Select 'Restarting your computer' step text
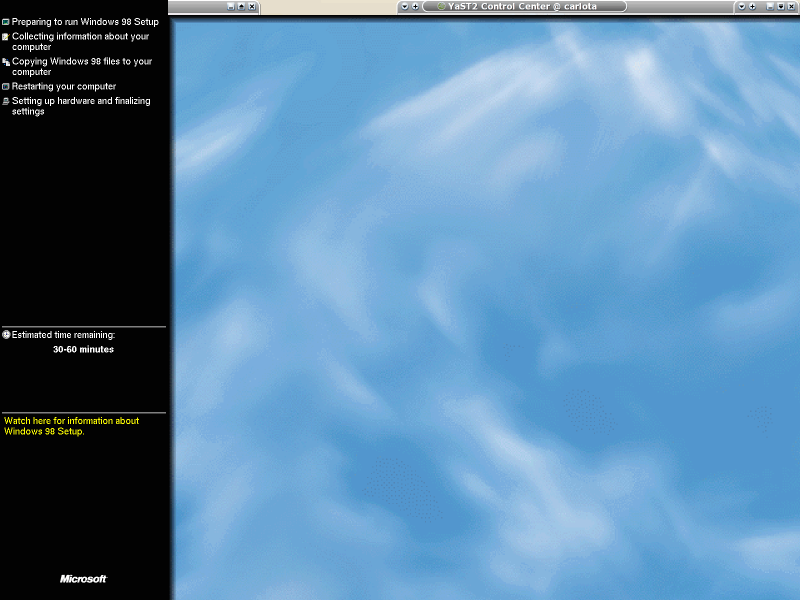This screenshot has width=800, height=600. 64,86
